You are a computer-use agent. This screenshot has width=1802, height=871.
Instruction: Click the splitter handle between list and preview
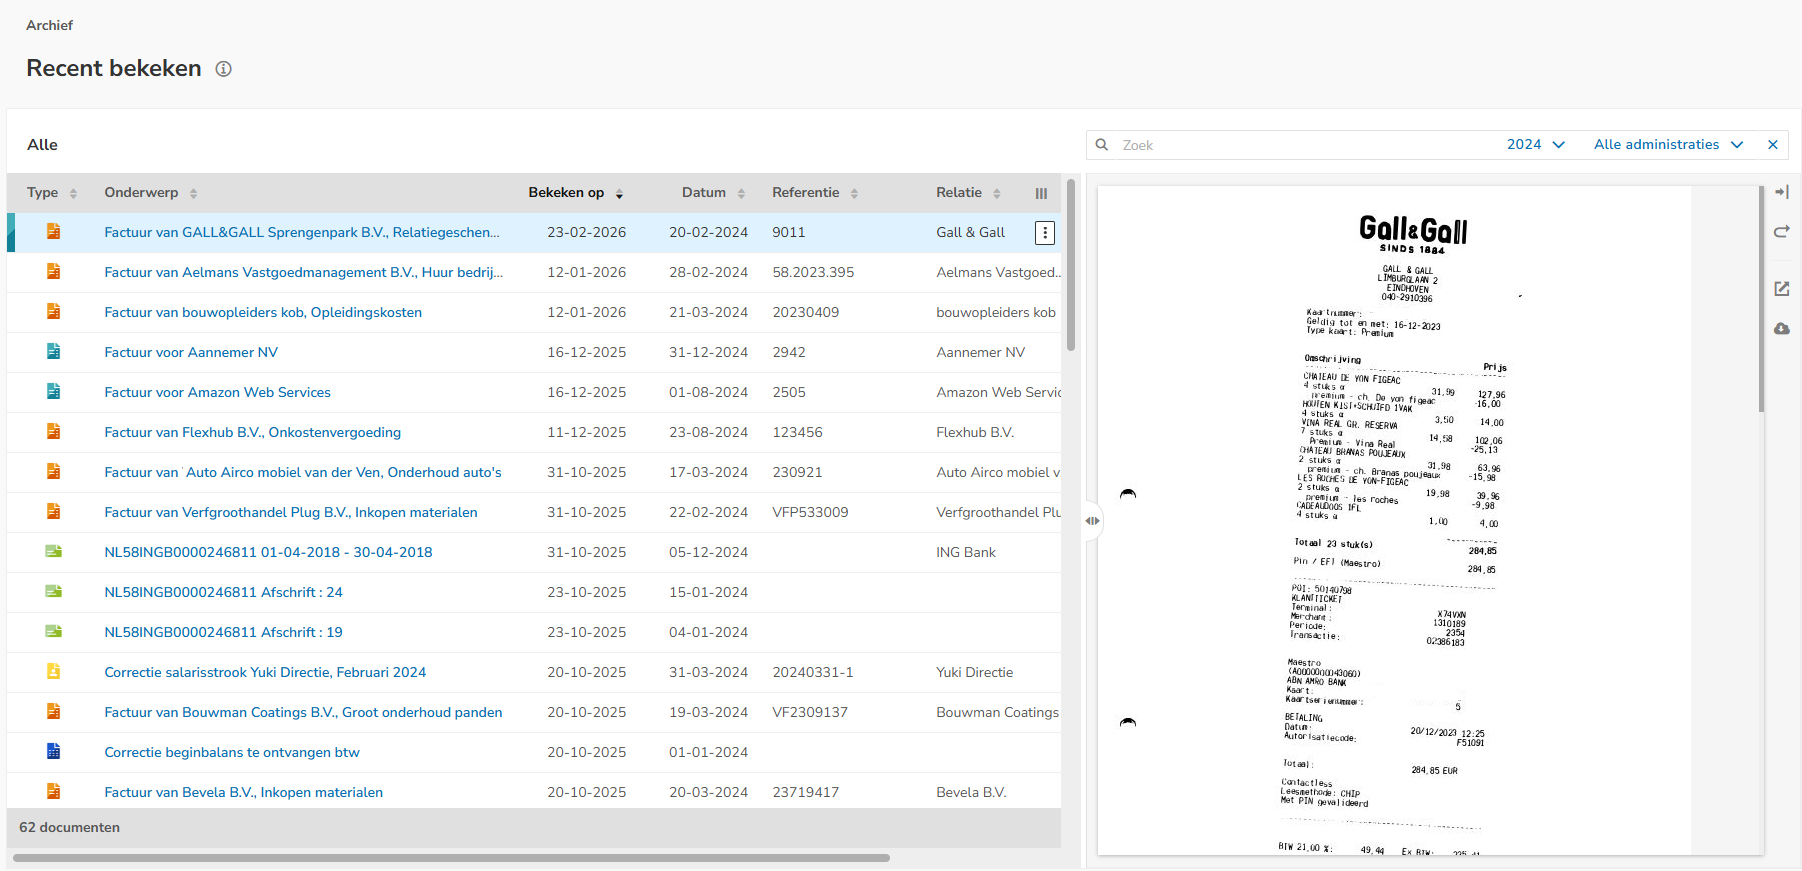coord(1093,521)
